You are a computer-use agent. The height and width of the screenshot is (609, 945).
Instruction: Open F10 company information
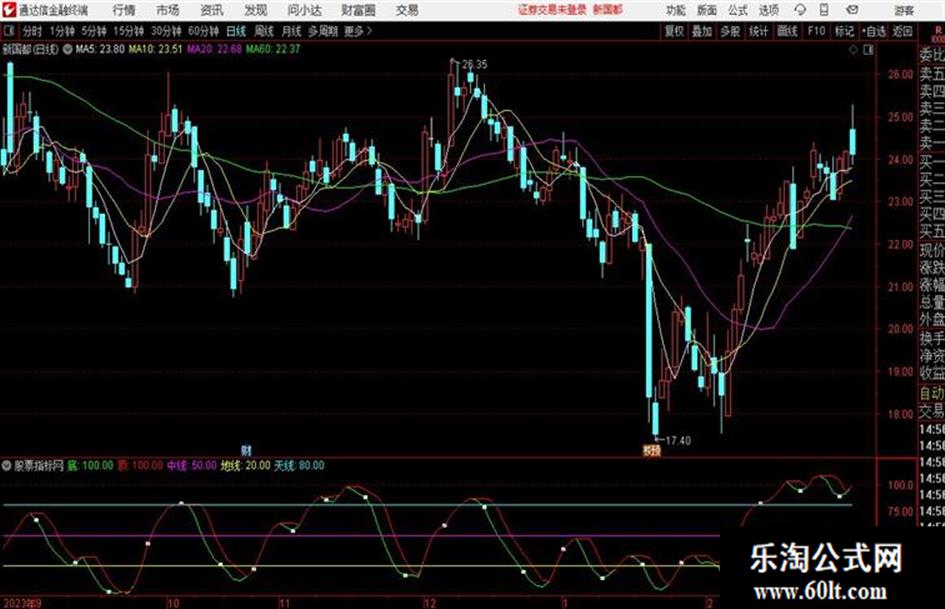click(816, 31)
